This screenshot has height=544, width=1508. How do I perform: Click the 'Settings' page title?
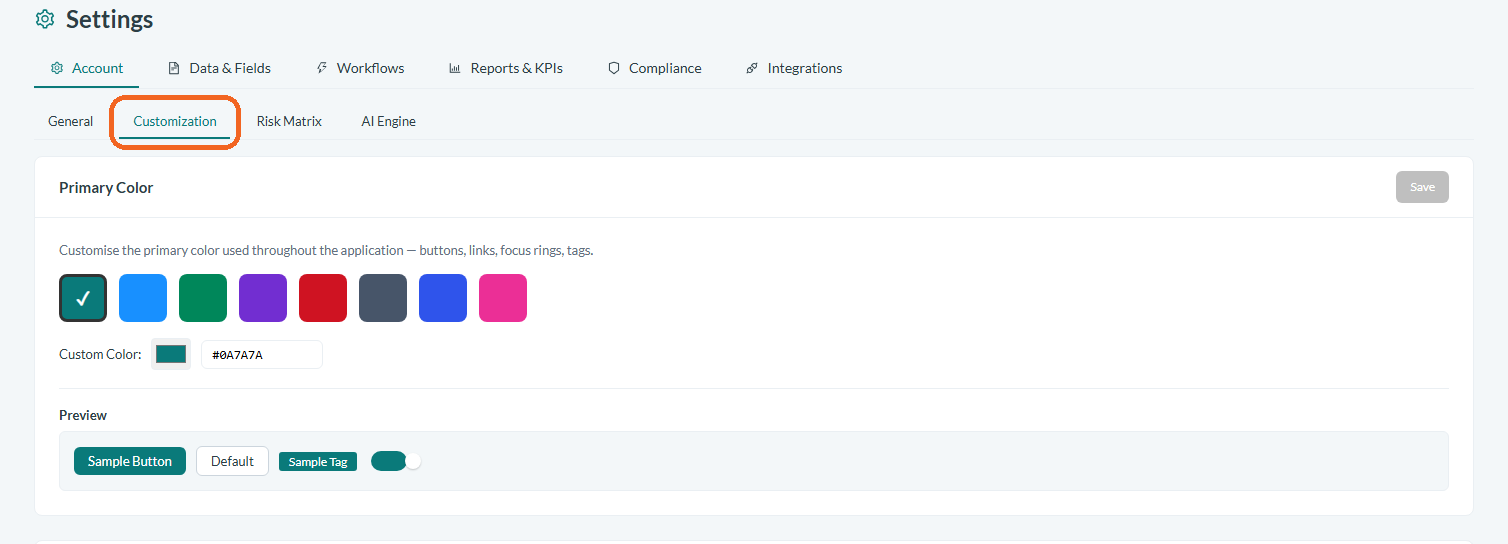click(x=110, y=19)
